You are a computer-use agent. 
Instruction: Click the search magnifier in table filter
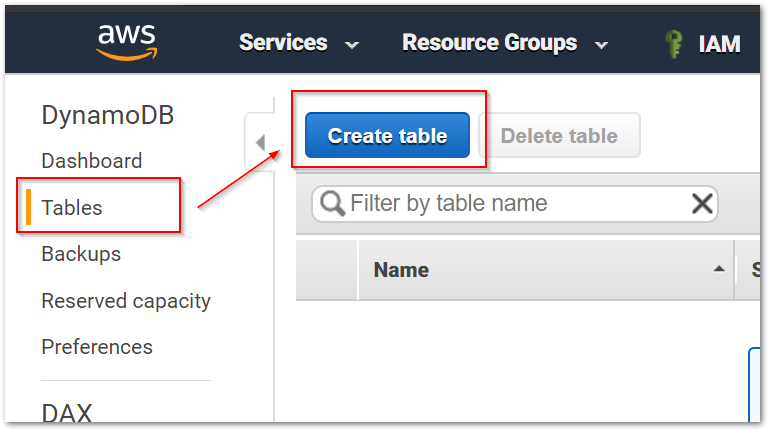pos(332,203)
